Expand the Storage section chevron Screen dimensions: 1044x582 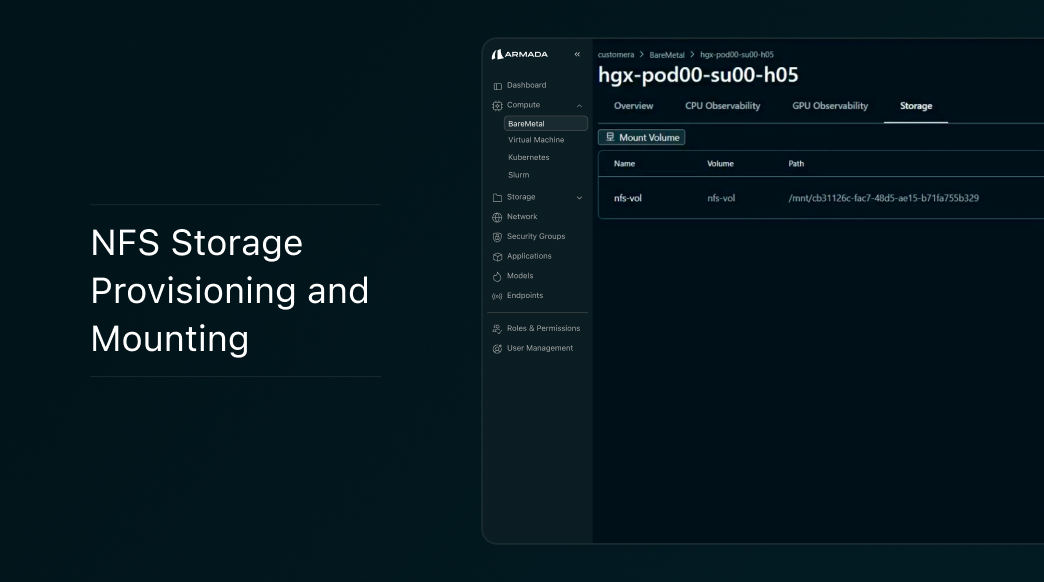[579, 198]
